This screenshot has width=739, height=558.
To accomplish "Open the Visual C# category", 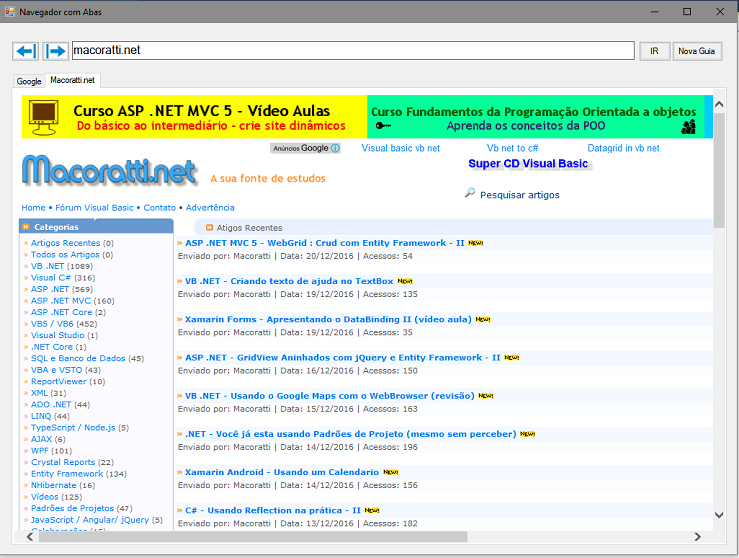I will click(x=50, y=278).
